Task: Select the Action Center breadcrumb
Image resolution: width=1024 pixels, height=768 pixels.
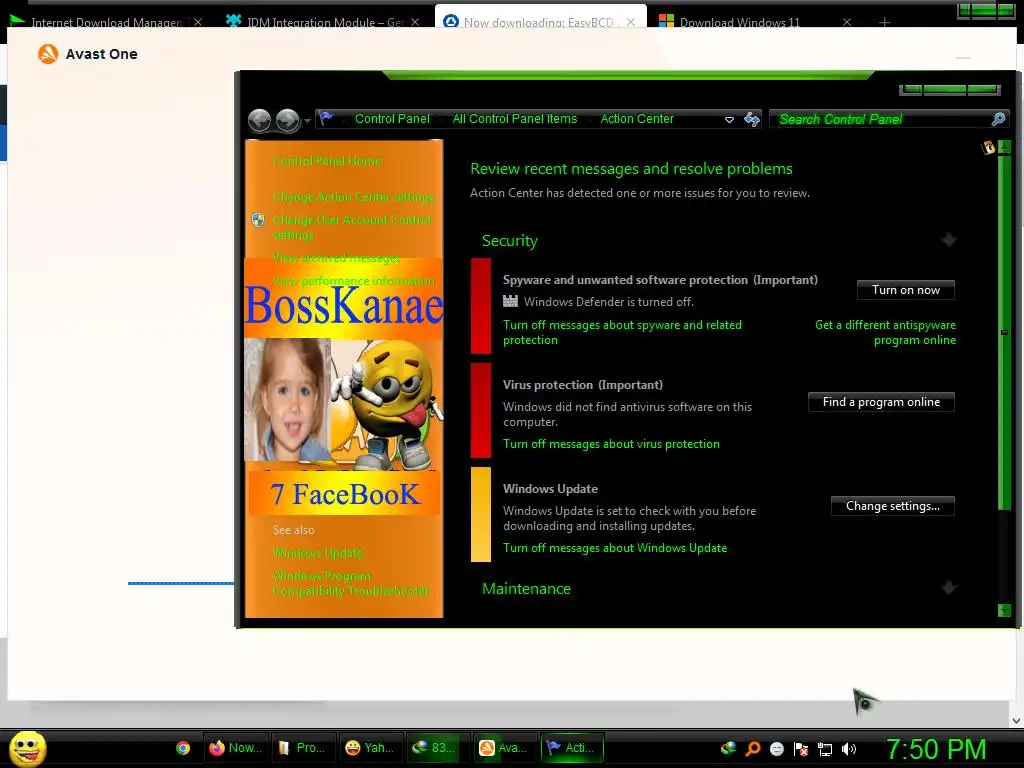Action: tap(637, 119)
